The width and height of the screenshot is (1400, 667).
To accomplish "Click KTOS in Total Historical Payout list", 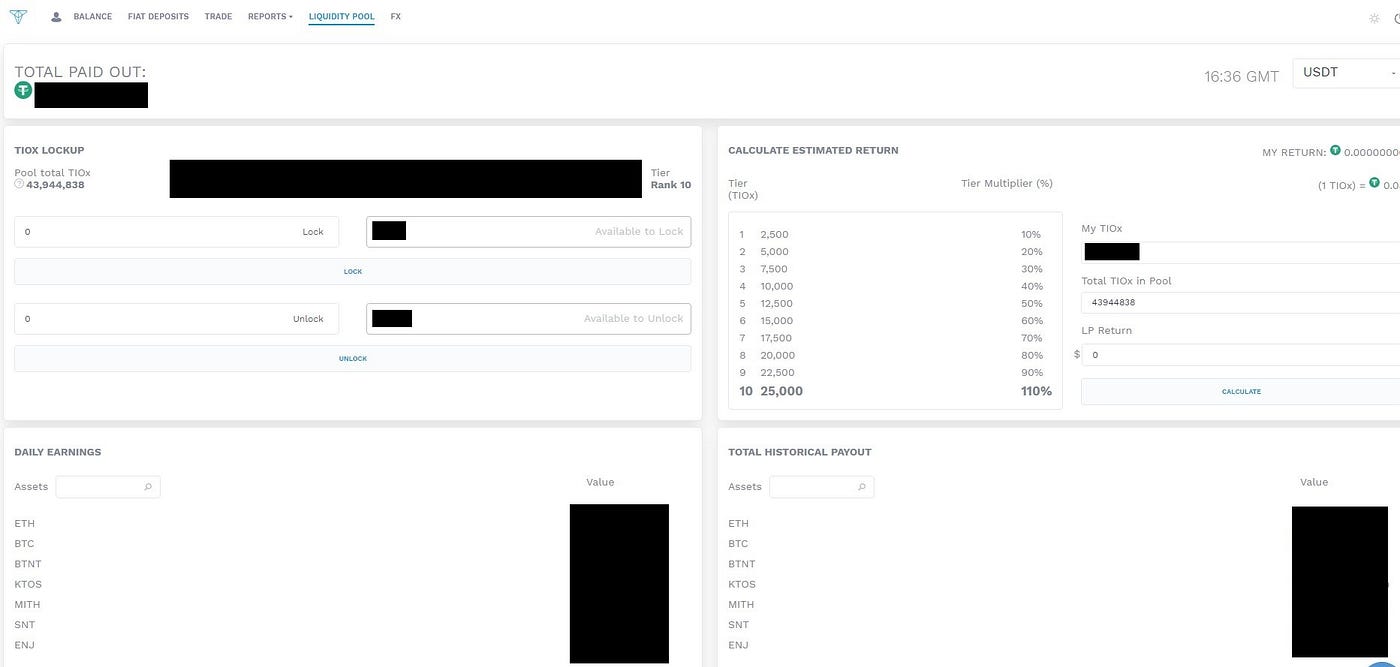I will click(x=742, y=584).
